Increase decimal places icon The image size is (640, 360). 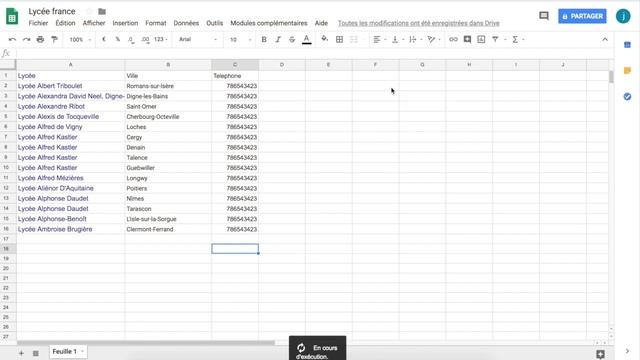(145, 40)
